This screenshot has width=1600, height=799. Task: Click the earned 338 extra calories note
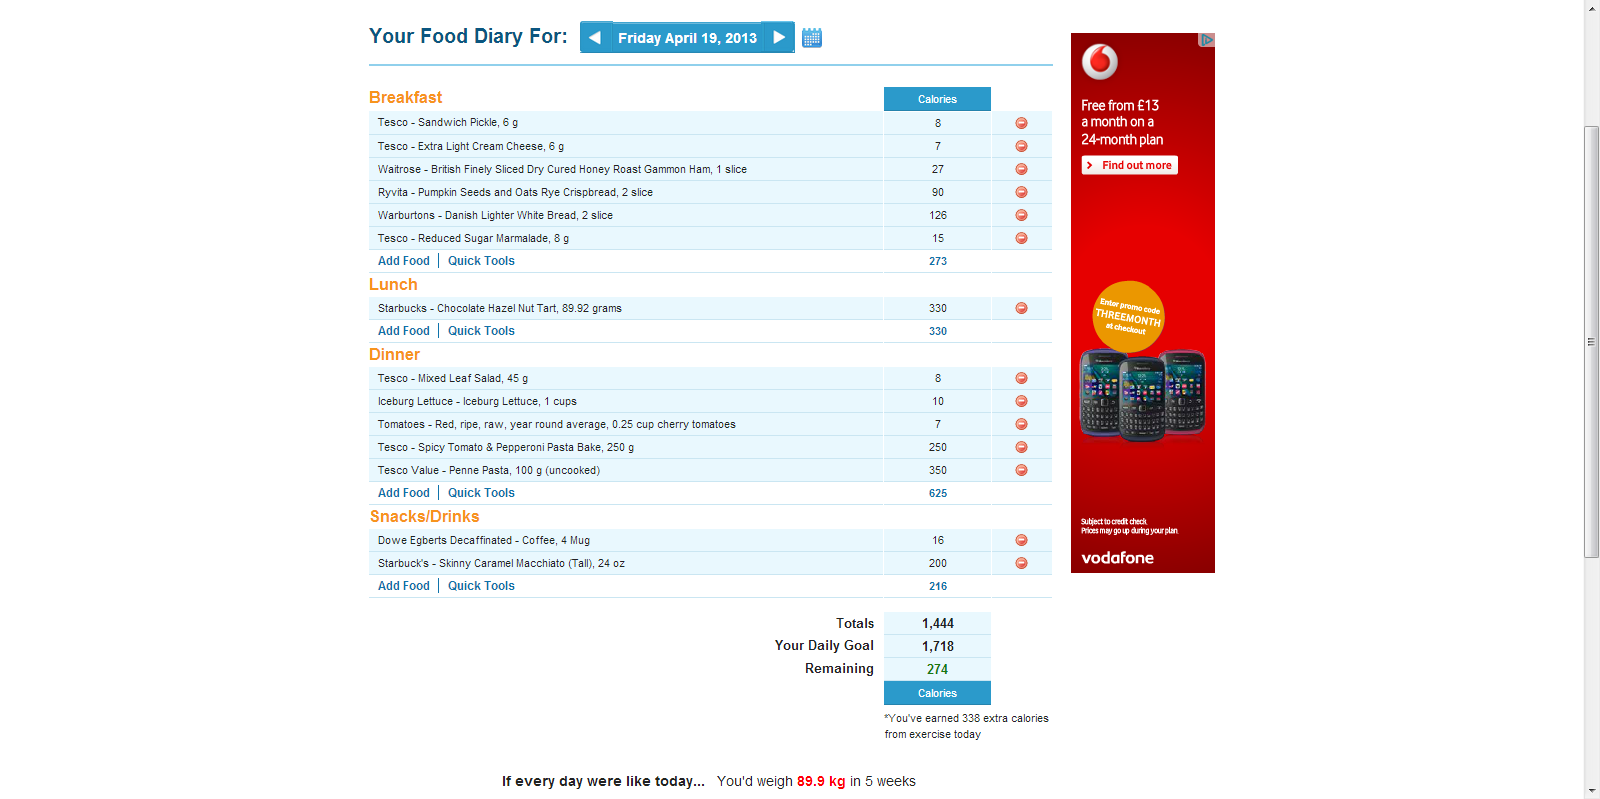(966, 726)
